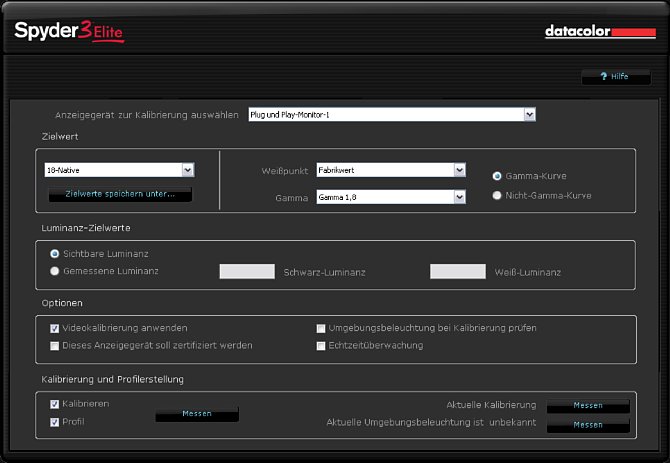
Task: Select the Gamma-Kurve radio option
Action: coord(497,176)
